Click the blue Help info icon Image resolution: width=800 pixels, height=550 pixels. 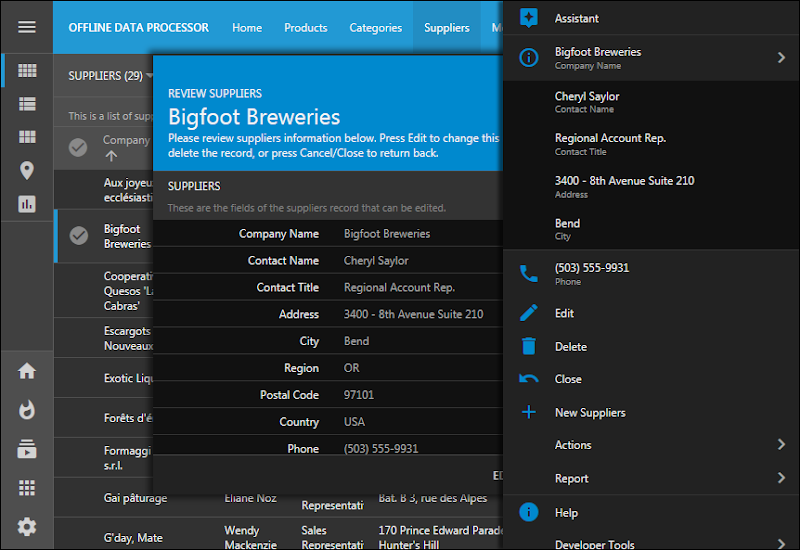tap(529, 512)
